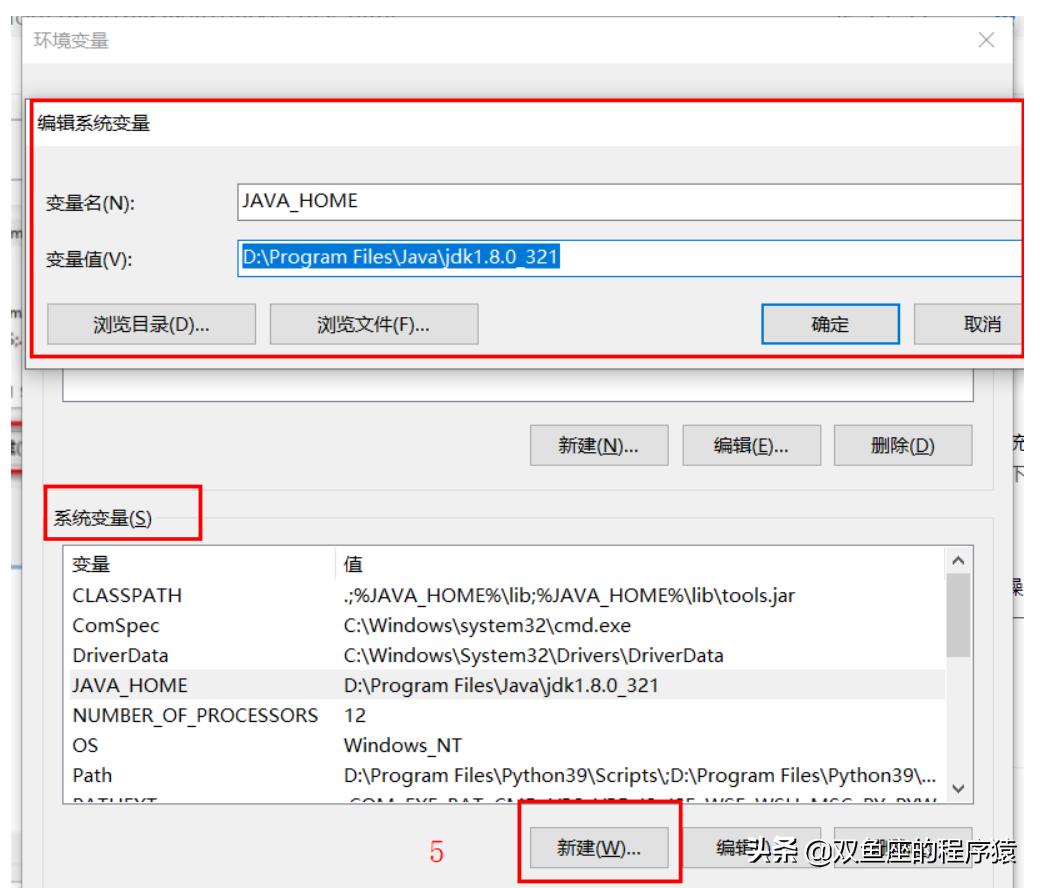Click the 删除(D) button
This screenshot has width=1040, height=888.
[903, 446]
